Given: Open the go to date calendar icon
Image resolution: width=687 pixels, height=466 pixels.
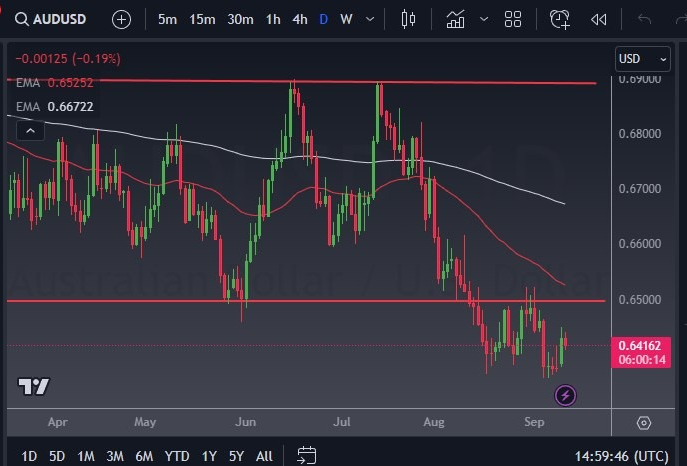Looking at the screenshot, I should pyautogui.click(x=306, y=456).
